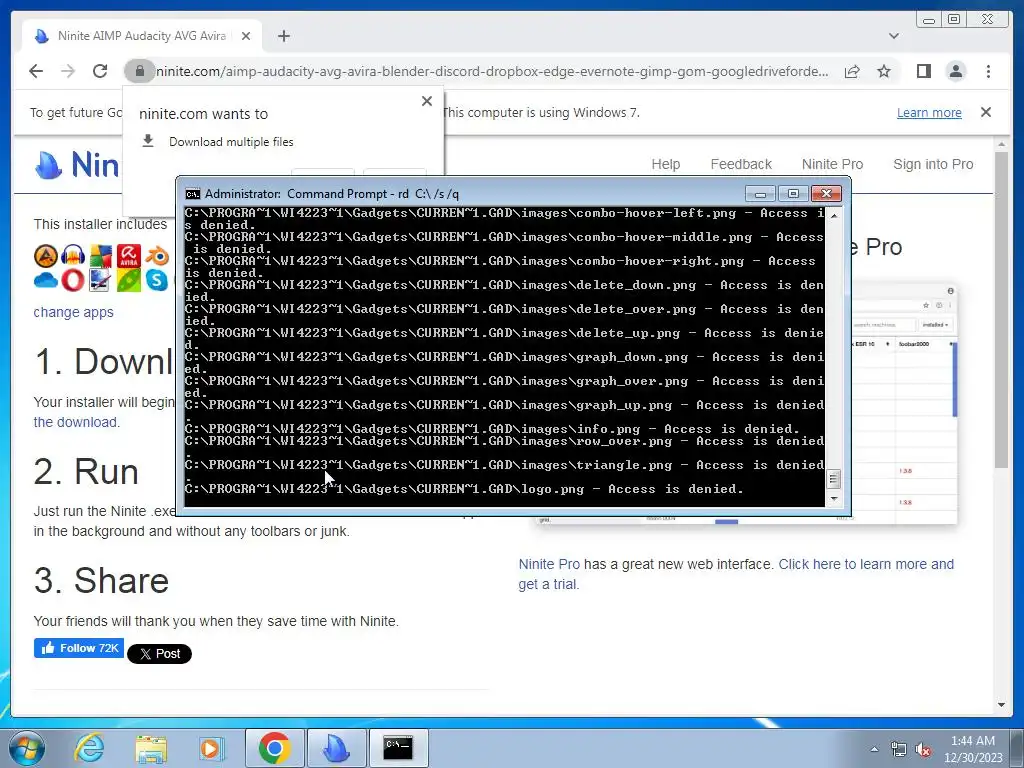Launch Internet Explorer from taskbar
The image size is (1024, 768).
[89, 748]
